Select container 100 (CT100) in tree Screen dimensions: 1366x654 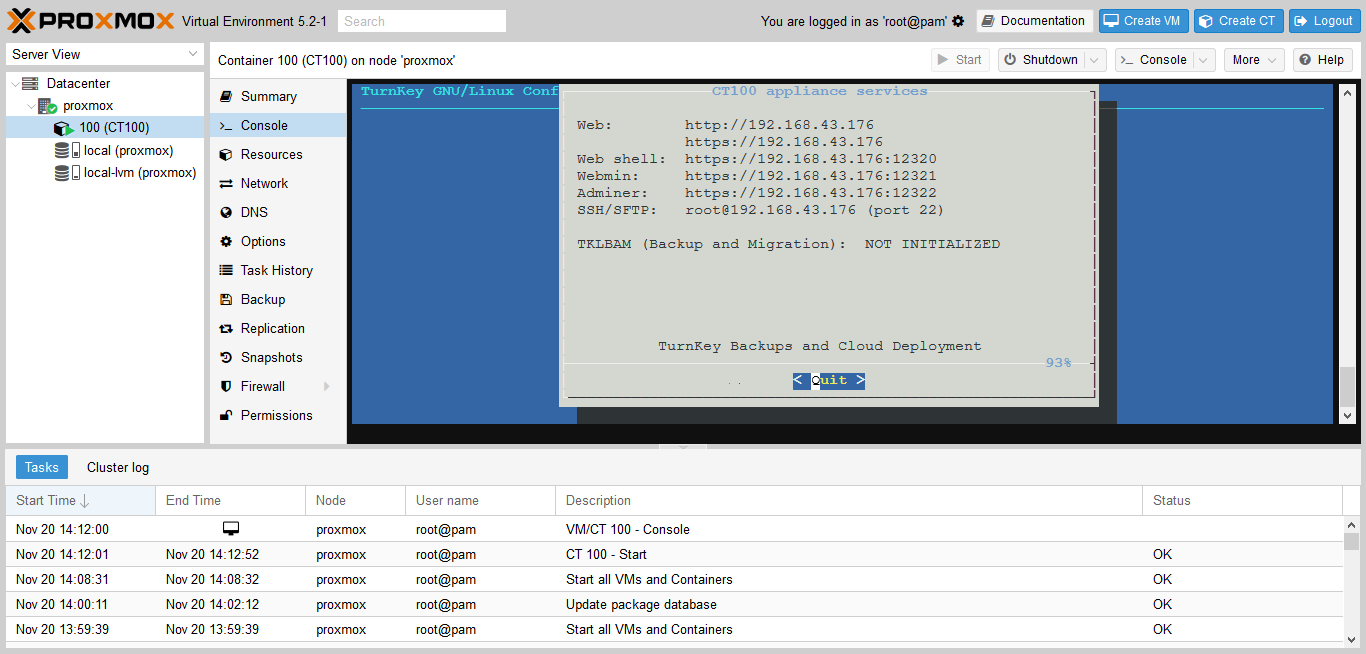click(x=105, y=128)
